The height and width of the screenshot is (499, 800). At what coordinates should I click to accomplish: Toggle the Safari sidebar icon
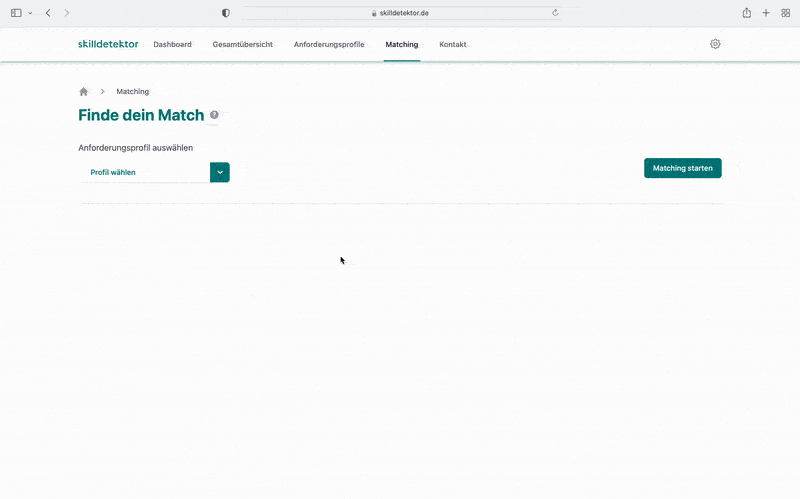[x=16, y=13]
